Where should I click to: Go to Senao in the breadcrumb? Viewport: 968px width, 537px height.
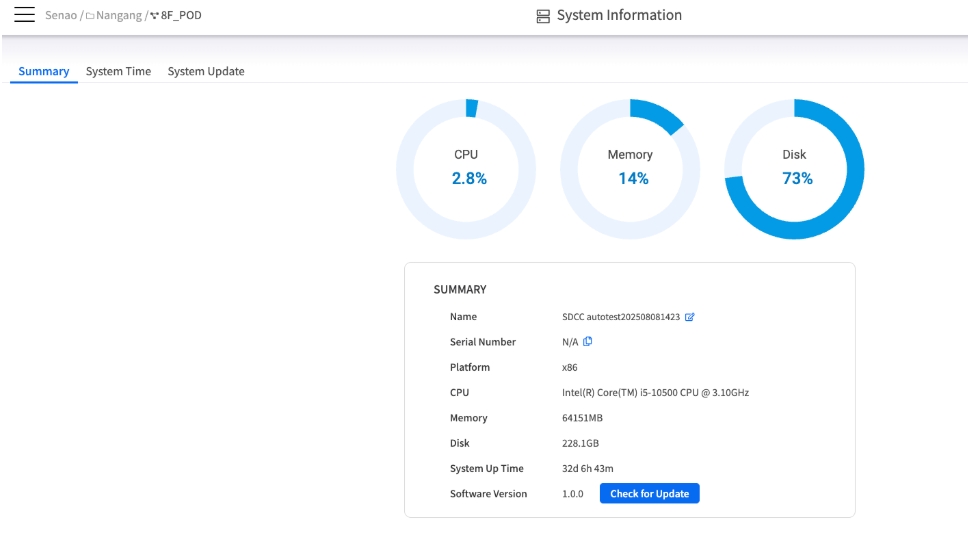tap(61, 16)
